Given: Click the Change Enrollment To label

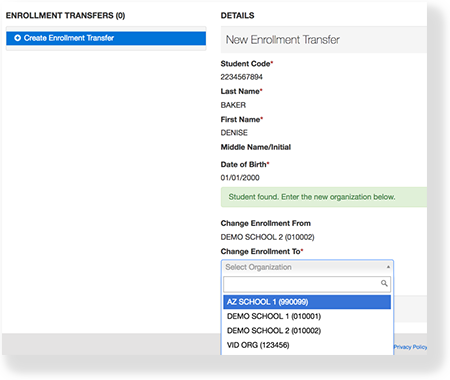Looking at the screenshot, I should (262, 252).
